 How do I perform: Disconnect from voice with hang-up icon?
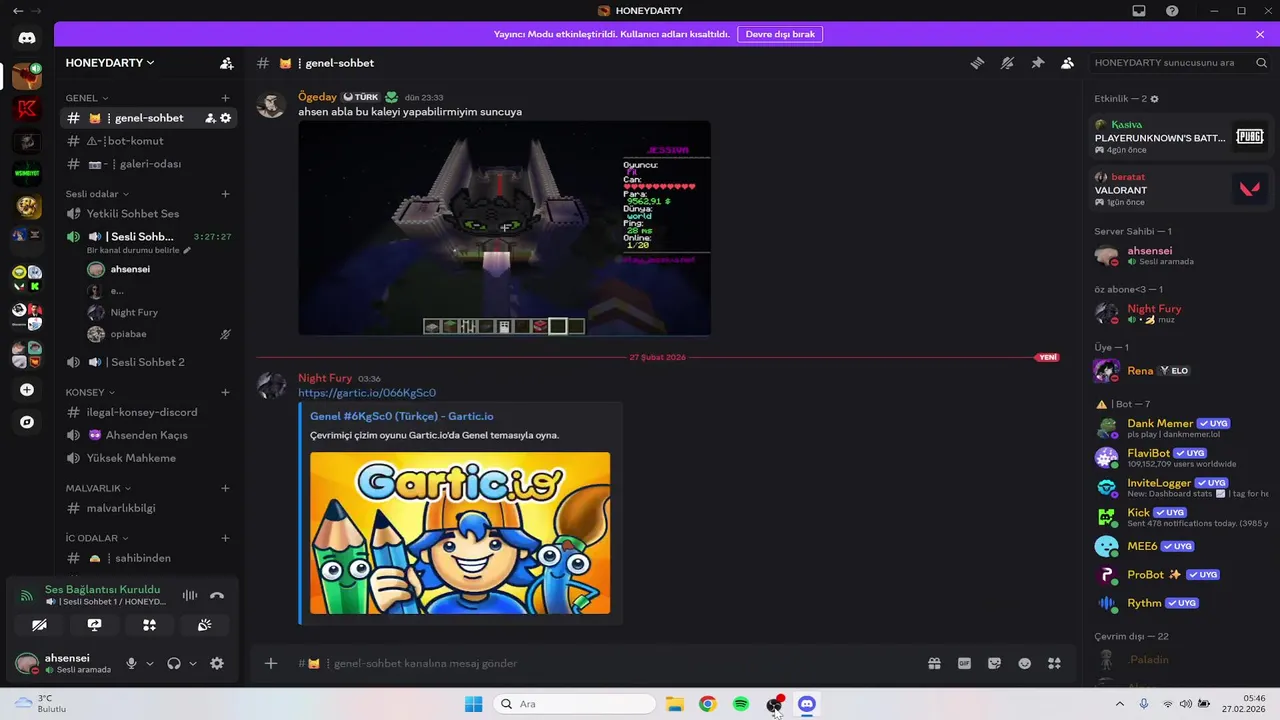[x=217, y=595]
